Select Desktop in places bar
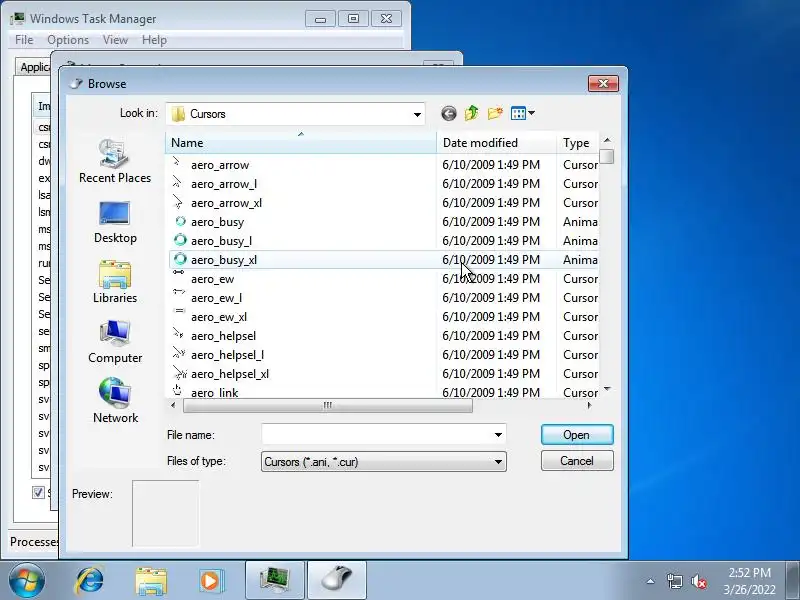 tap(115, 222)
